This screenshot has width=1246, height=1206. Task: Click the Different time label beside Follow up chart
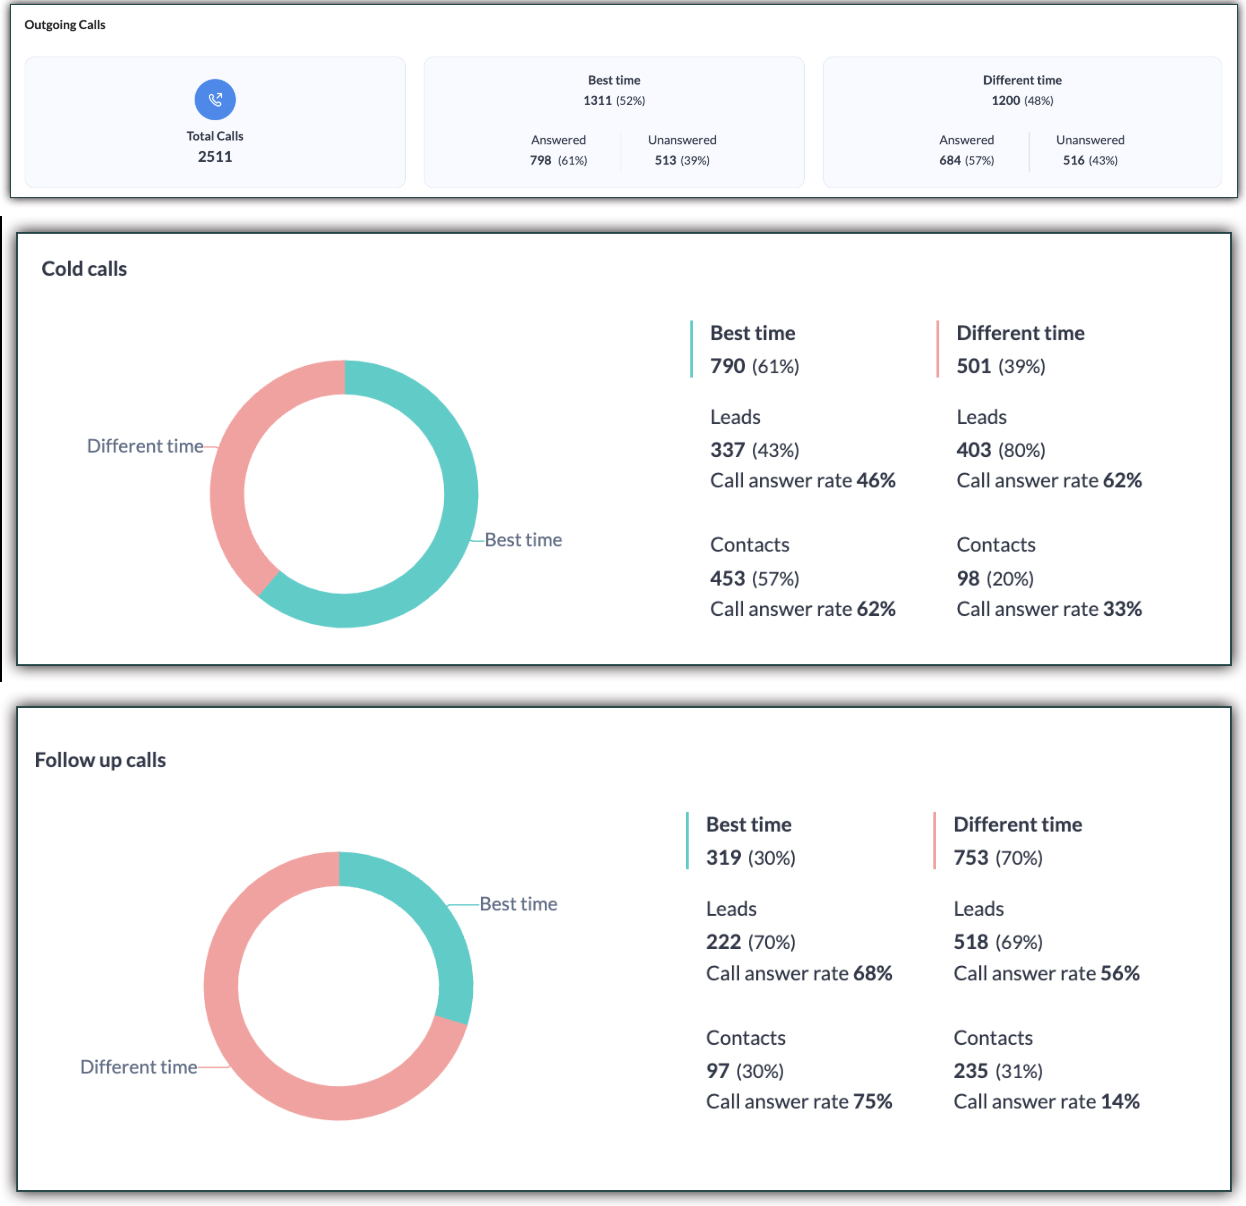138,1067
